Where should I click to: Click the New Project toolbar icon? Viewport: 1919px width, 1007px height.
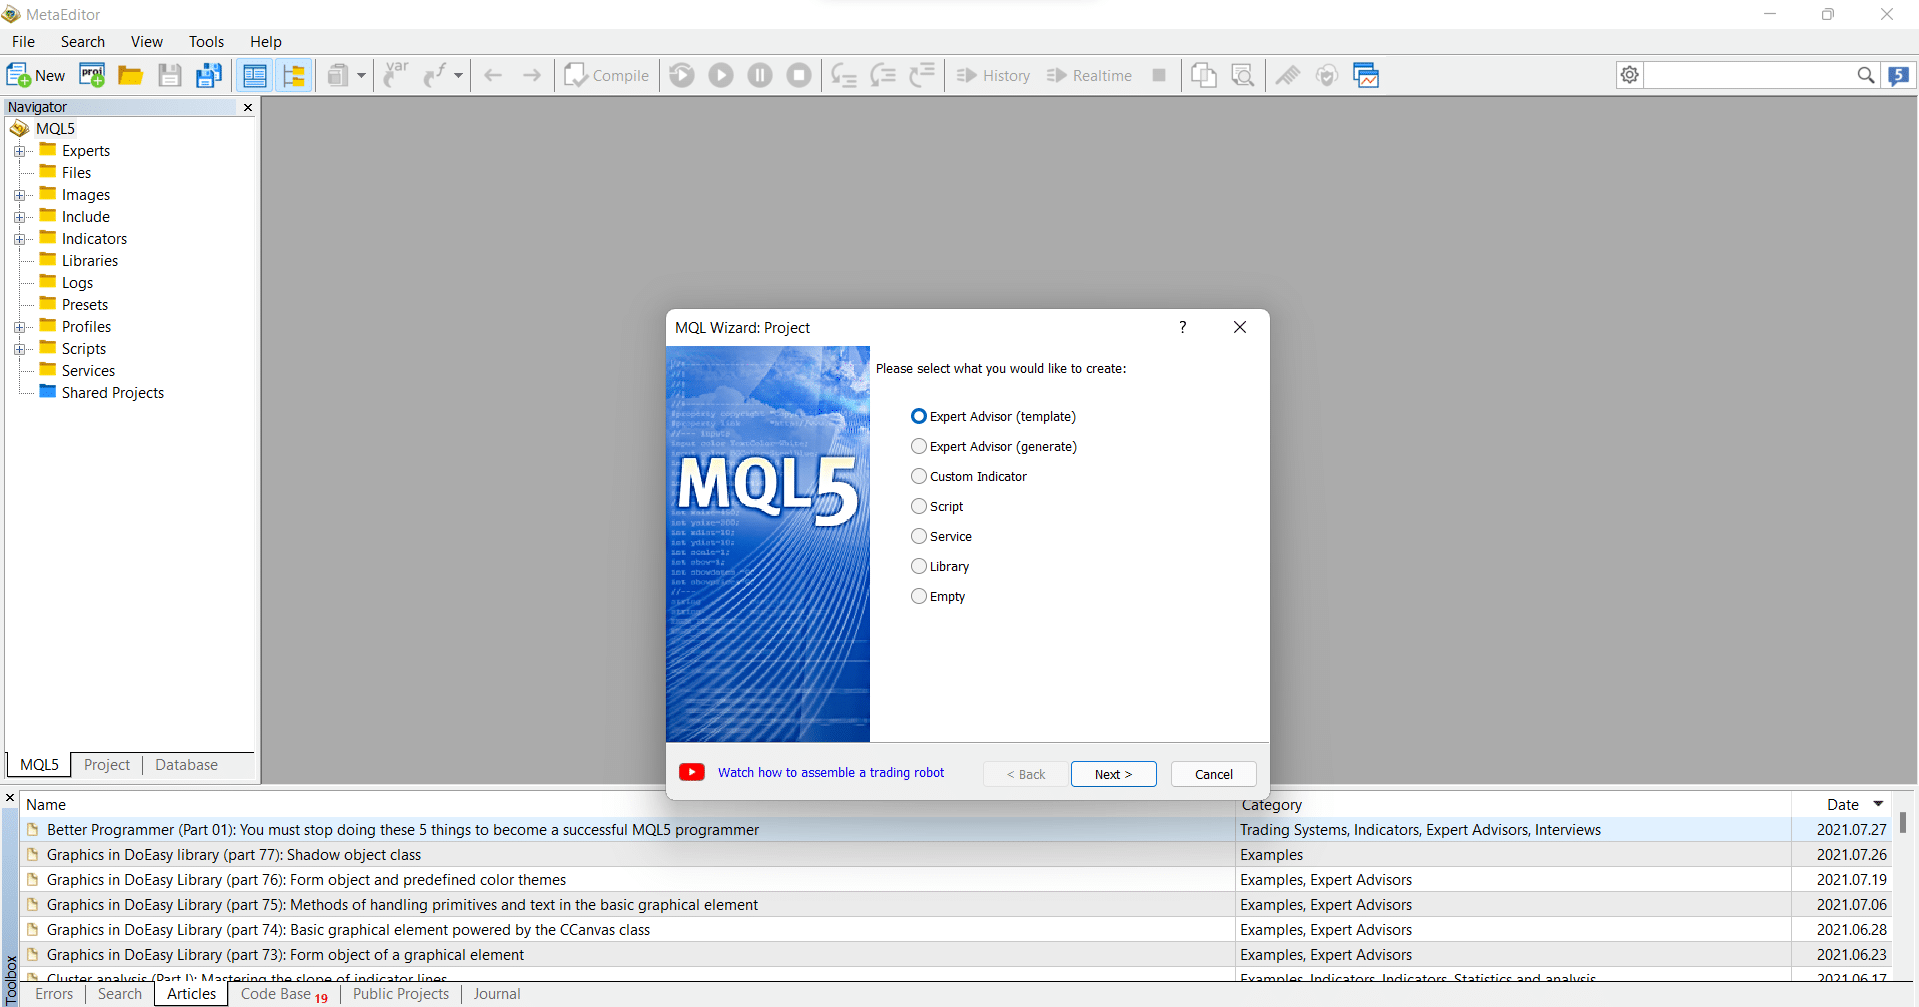pos(92,75)
